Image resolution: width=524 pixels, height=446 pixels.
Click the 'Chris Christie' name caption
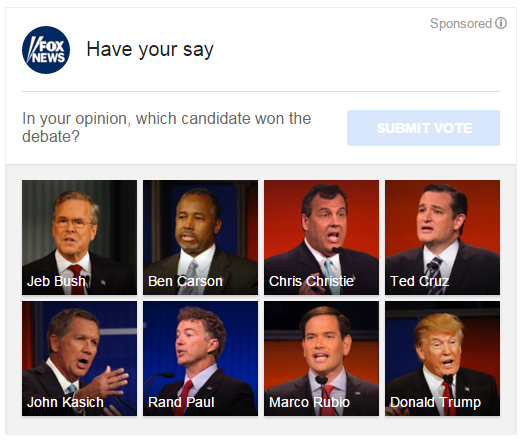311,281
